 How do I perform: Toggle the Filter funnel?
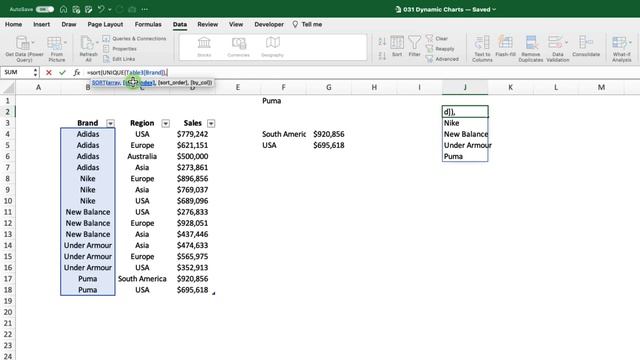coord(414,46)
